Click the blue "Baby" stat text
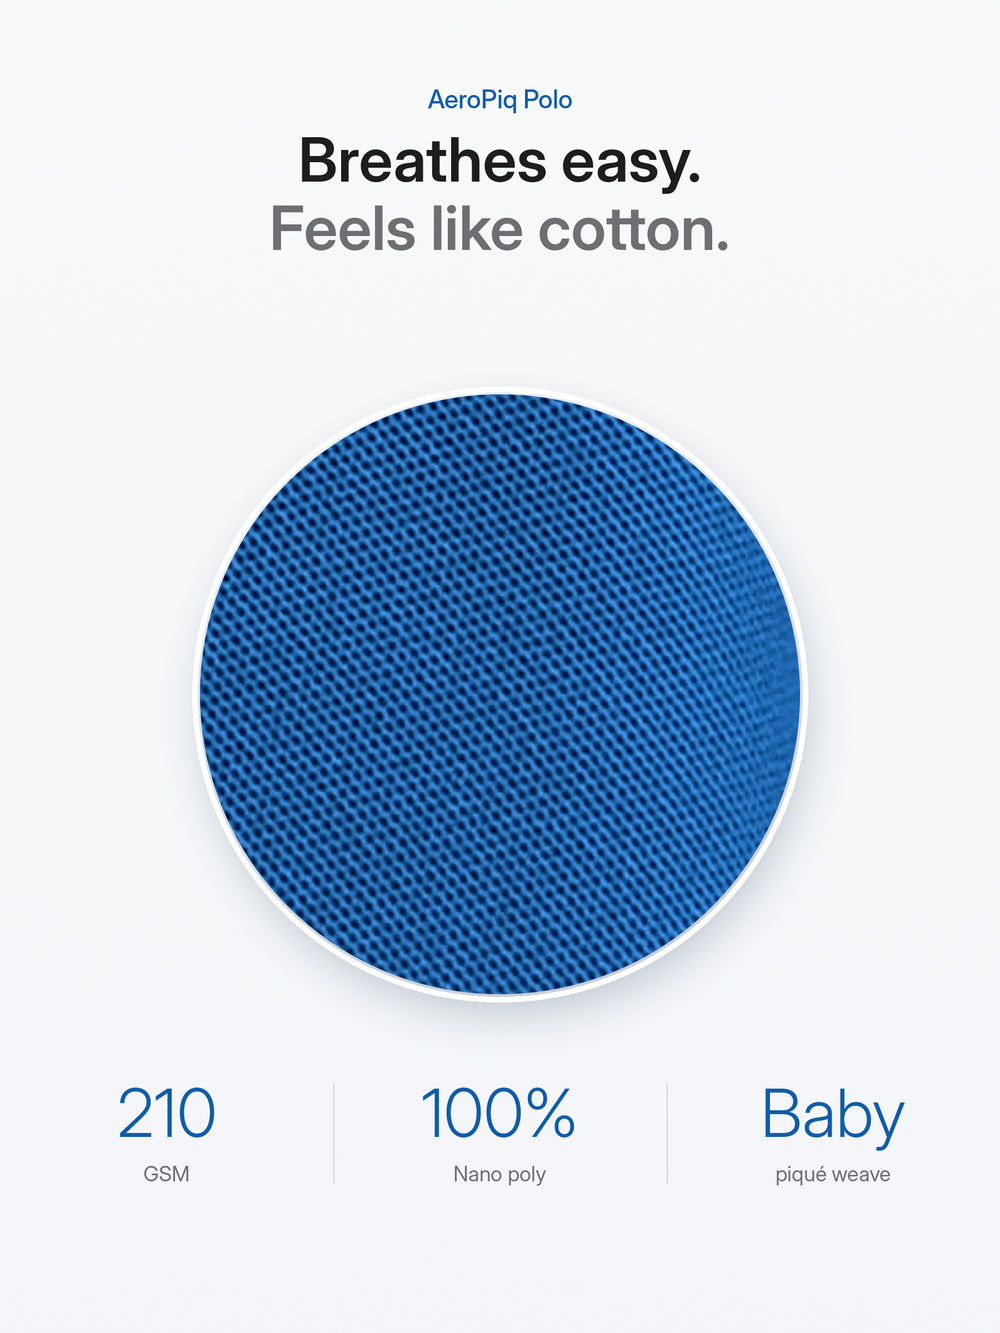Image resolution: width=1000 pixels, height=1333 pixels. click(833, 1117)
